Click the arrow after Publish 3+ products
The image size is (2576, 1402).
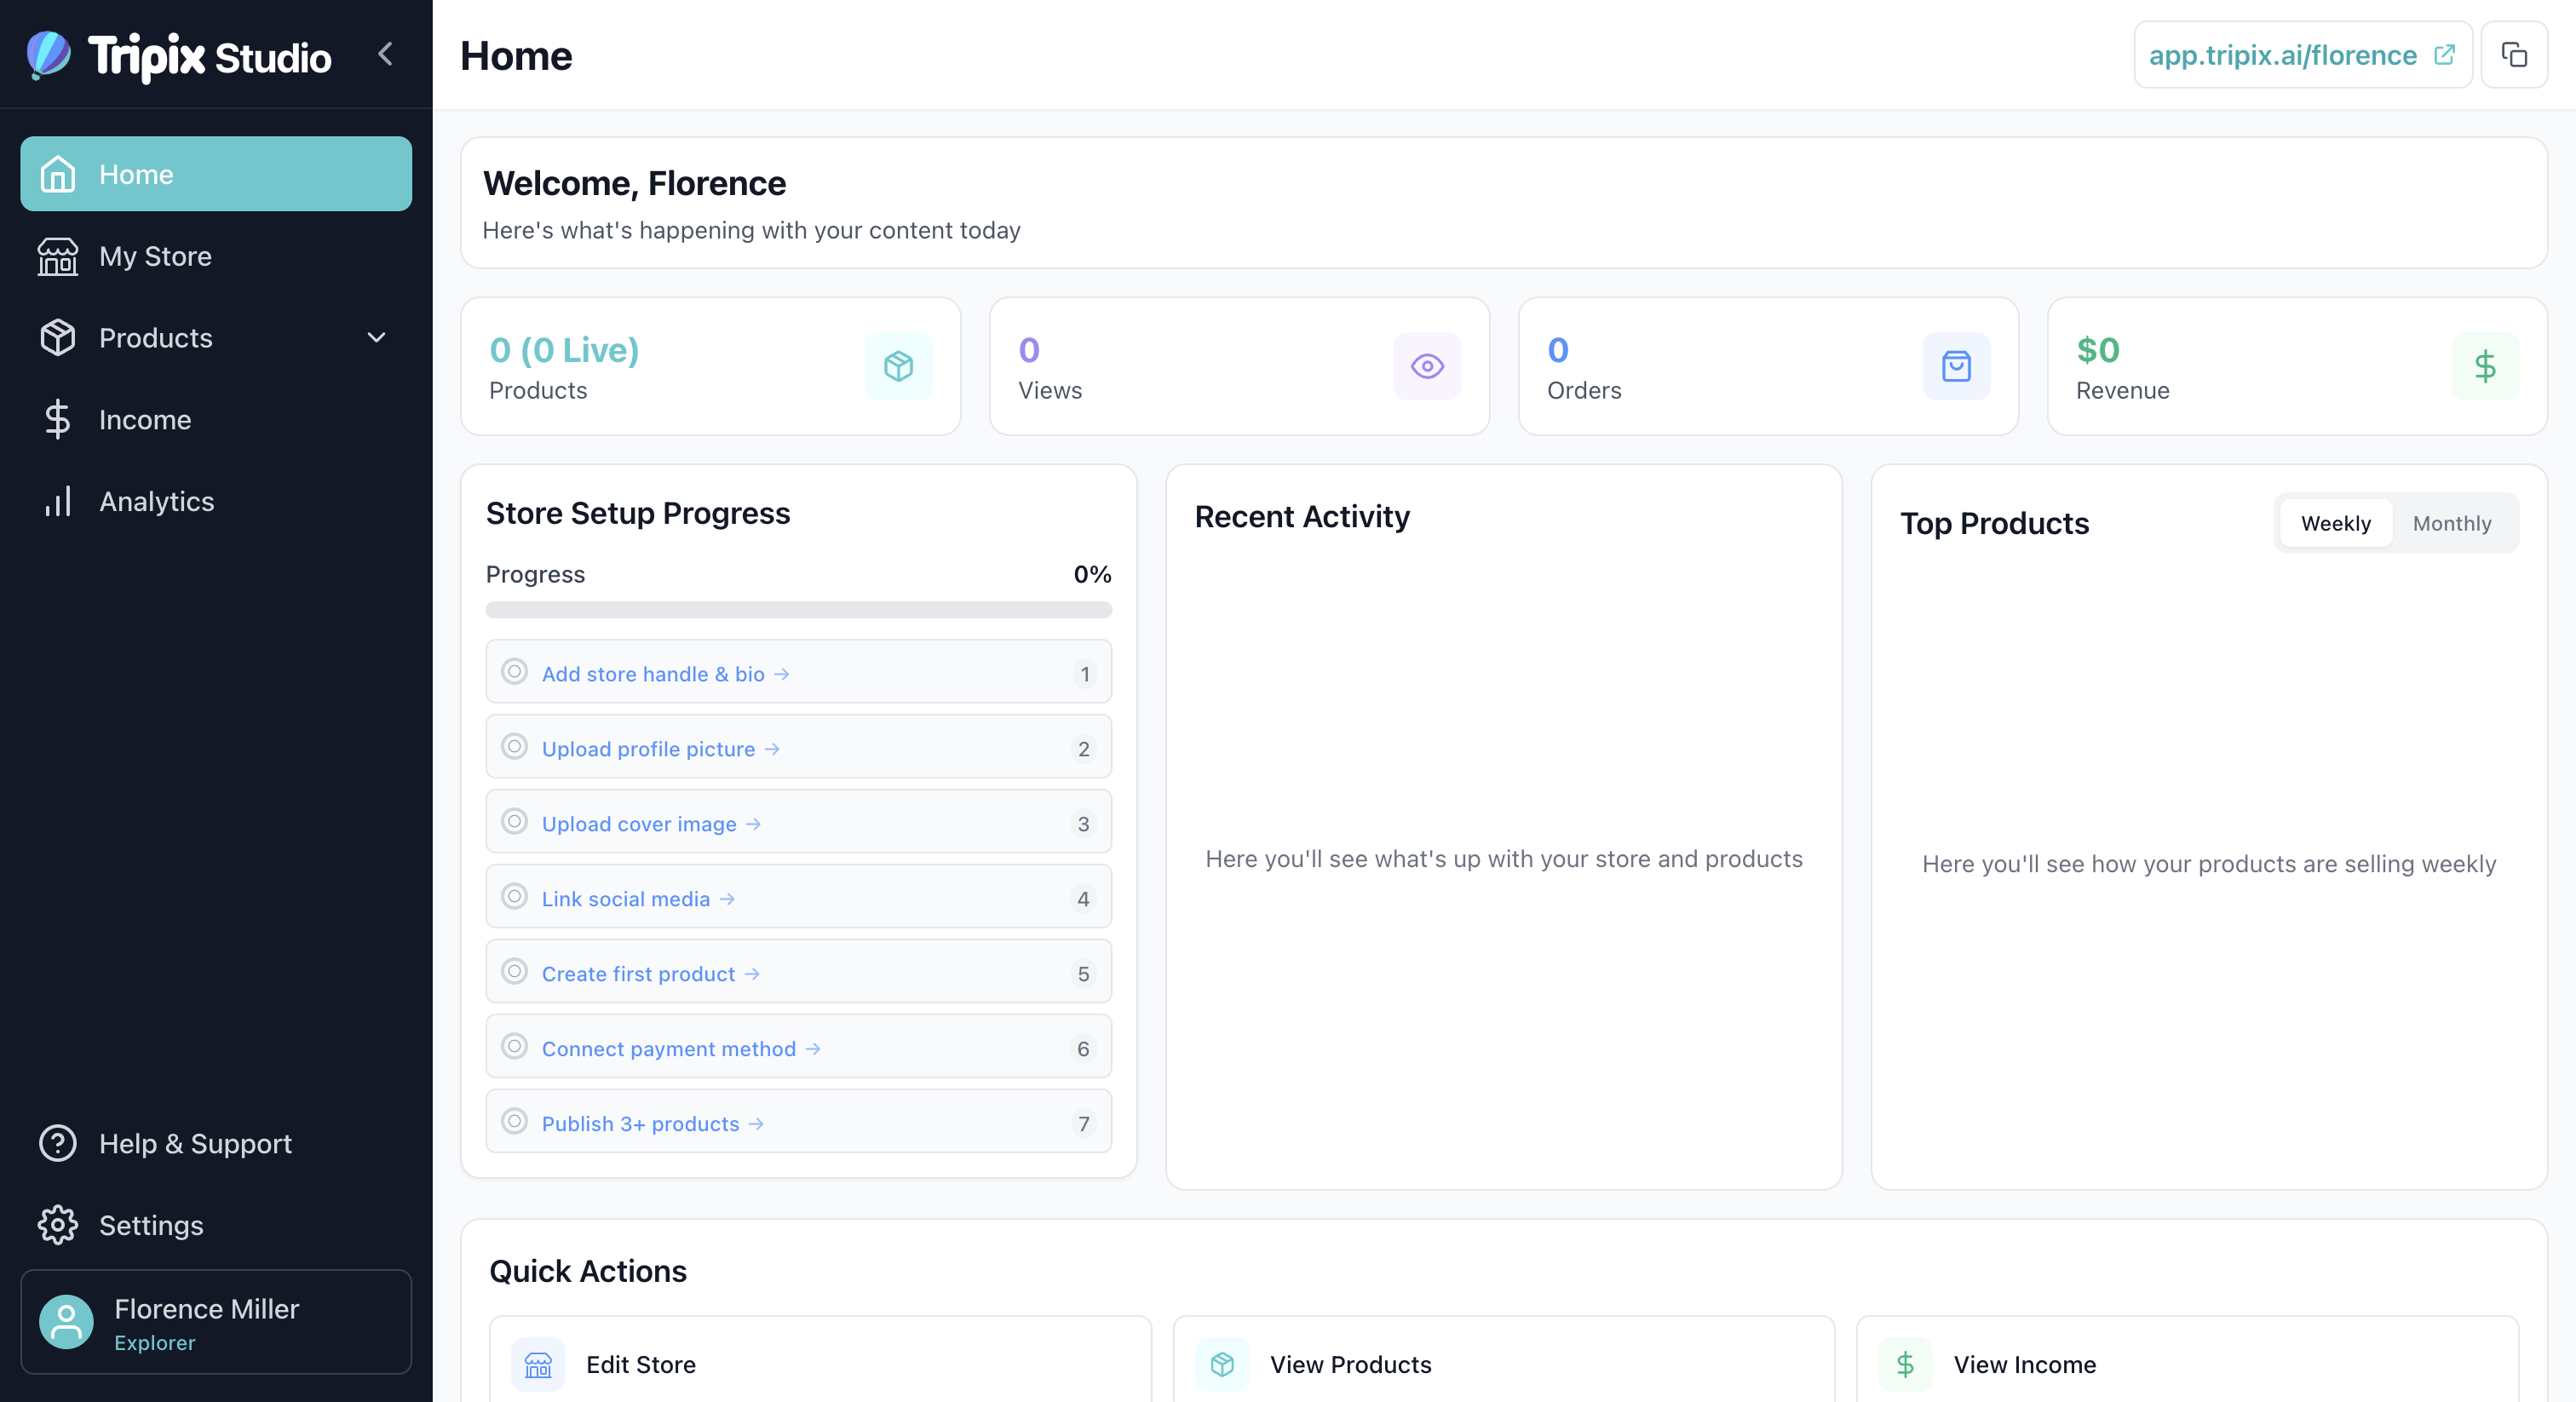point(756,1125)
